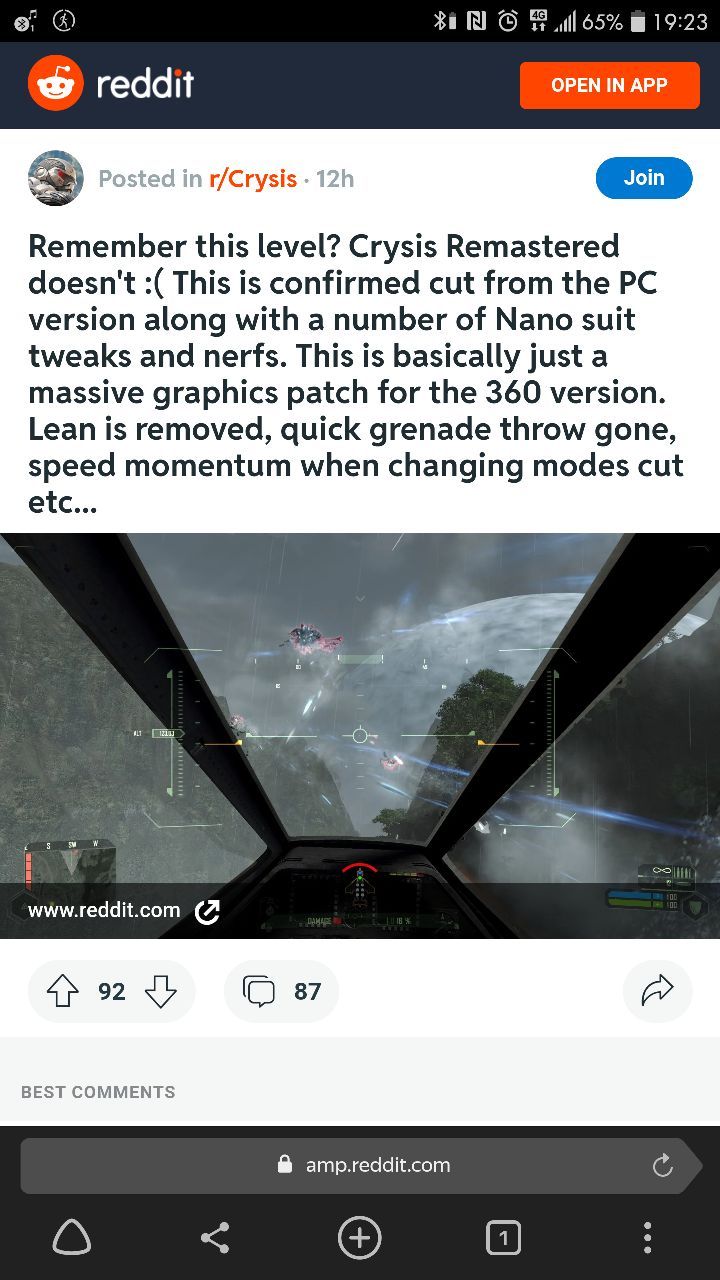Screen dimensions: 720x1280
Task: Open the comments with 87 replies
Action: [x=281, y=991]
